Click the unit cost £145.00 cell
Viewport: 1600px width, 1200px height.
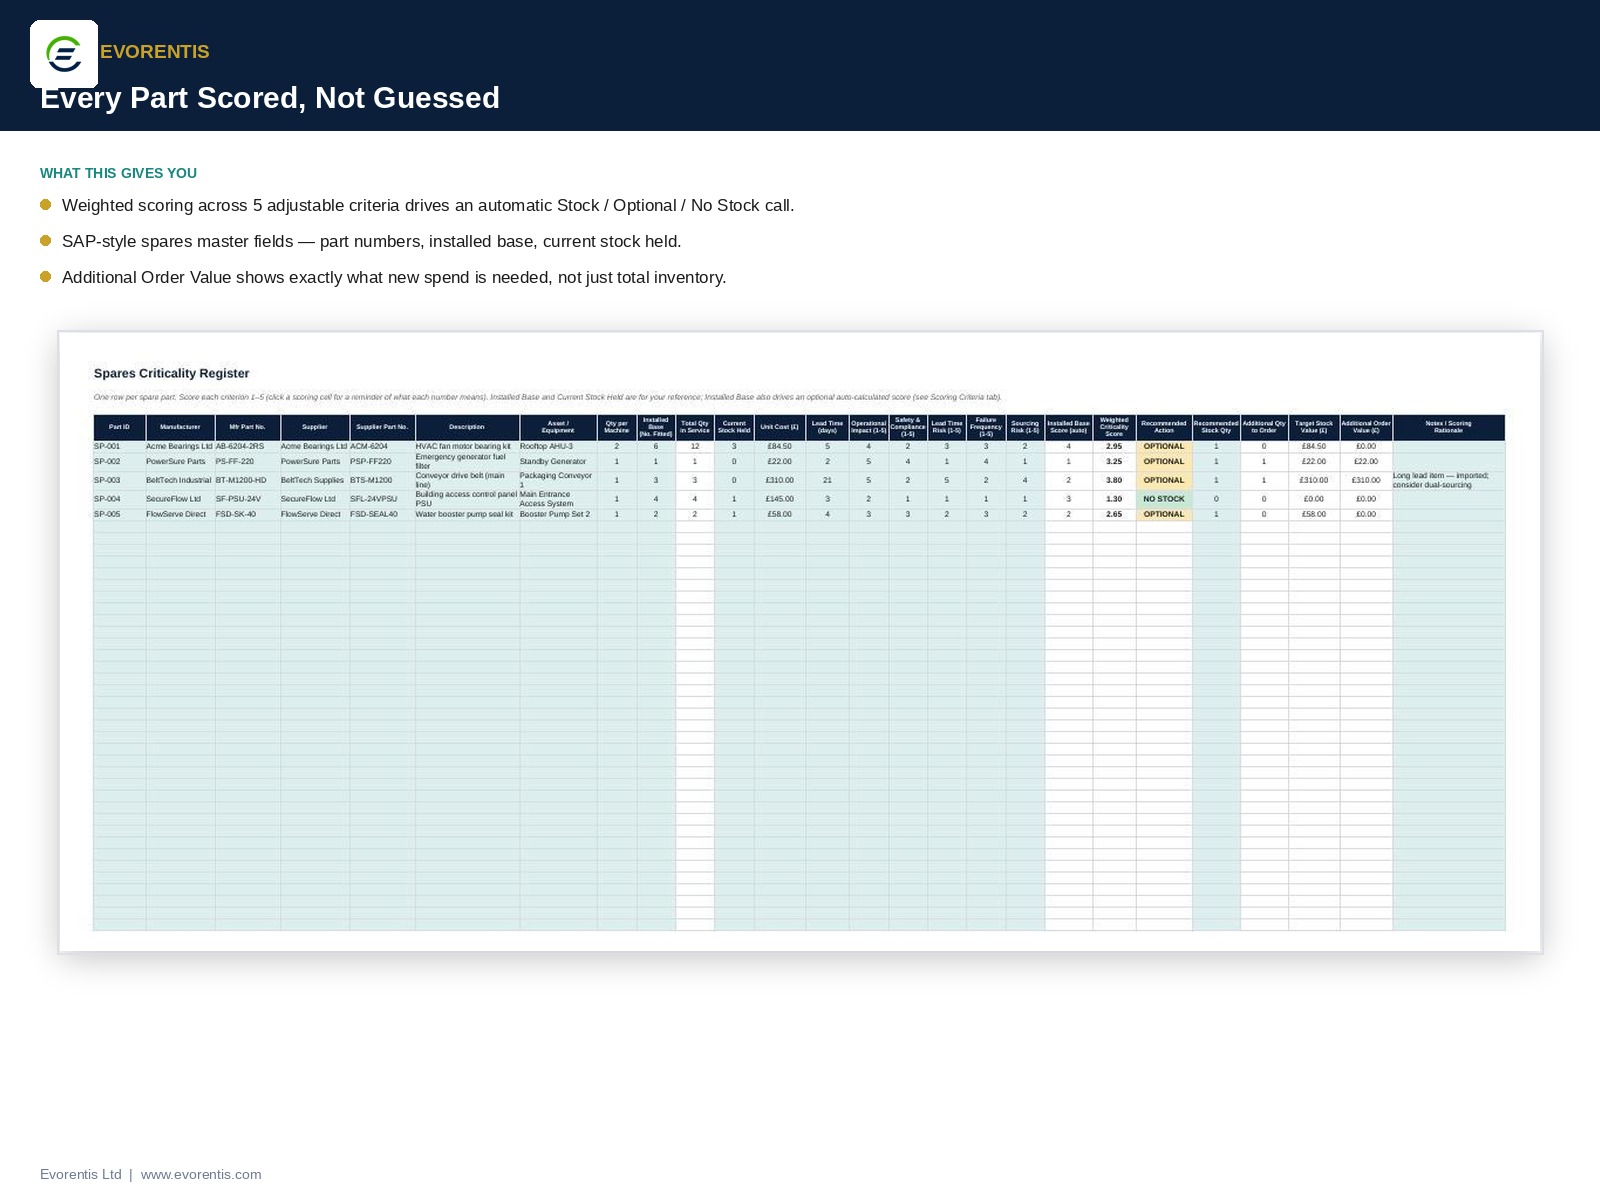coord(780,499)
